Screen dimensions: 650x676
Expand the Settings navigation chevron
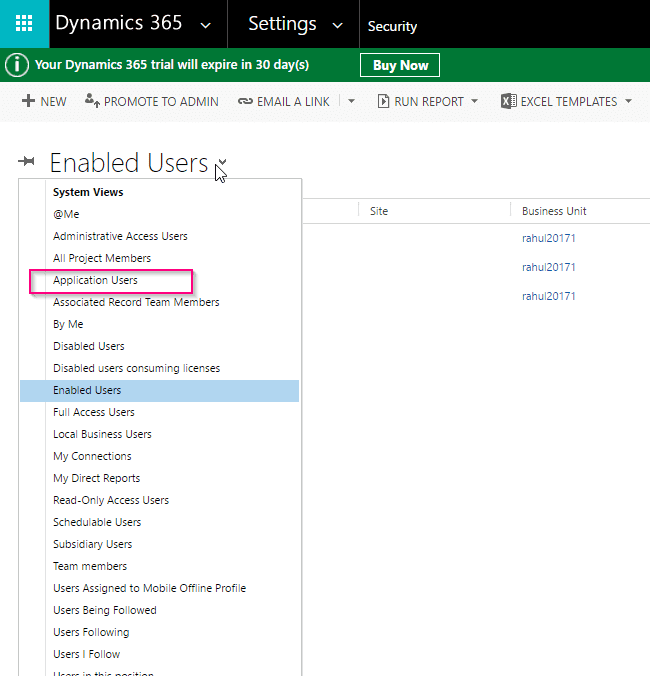coord(338,25)
